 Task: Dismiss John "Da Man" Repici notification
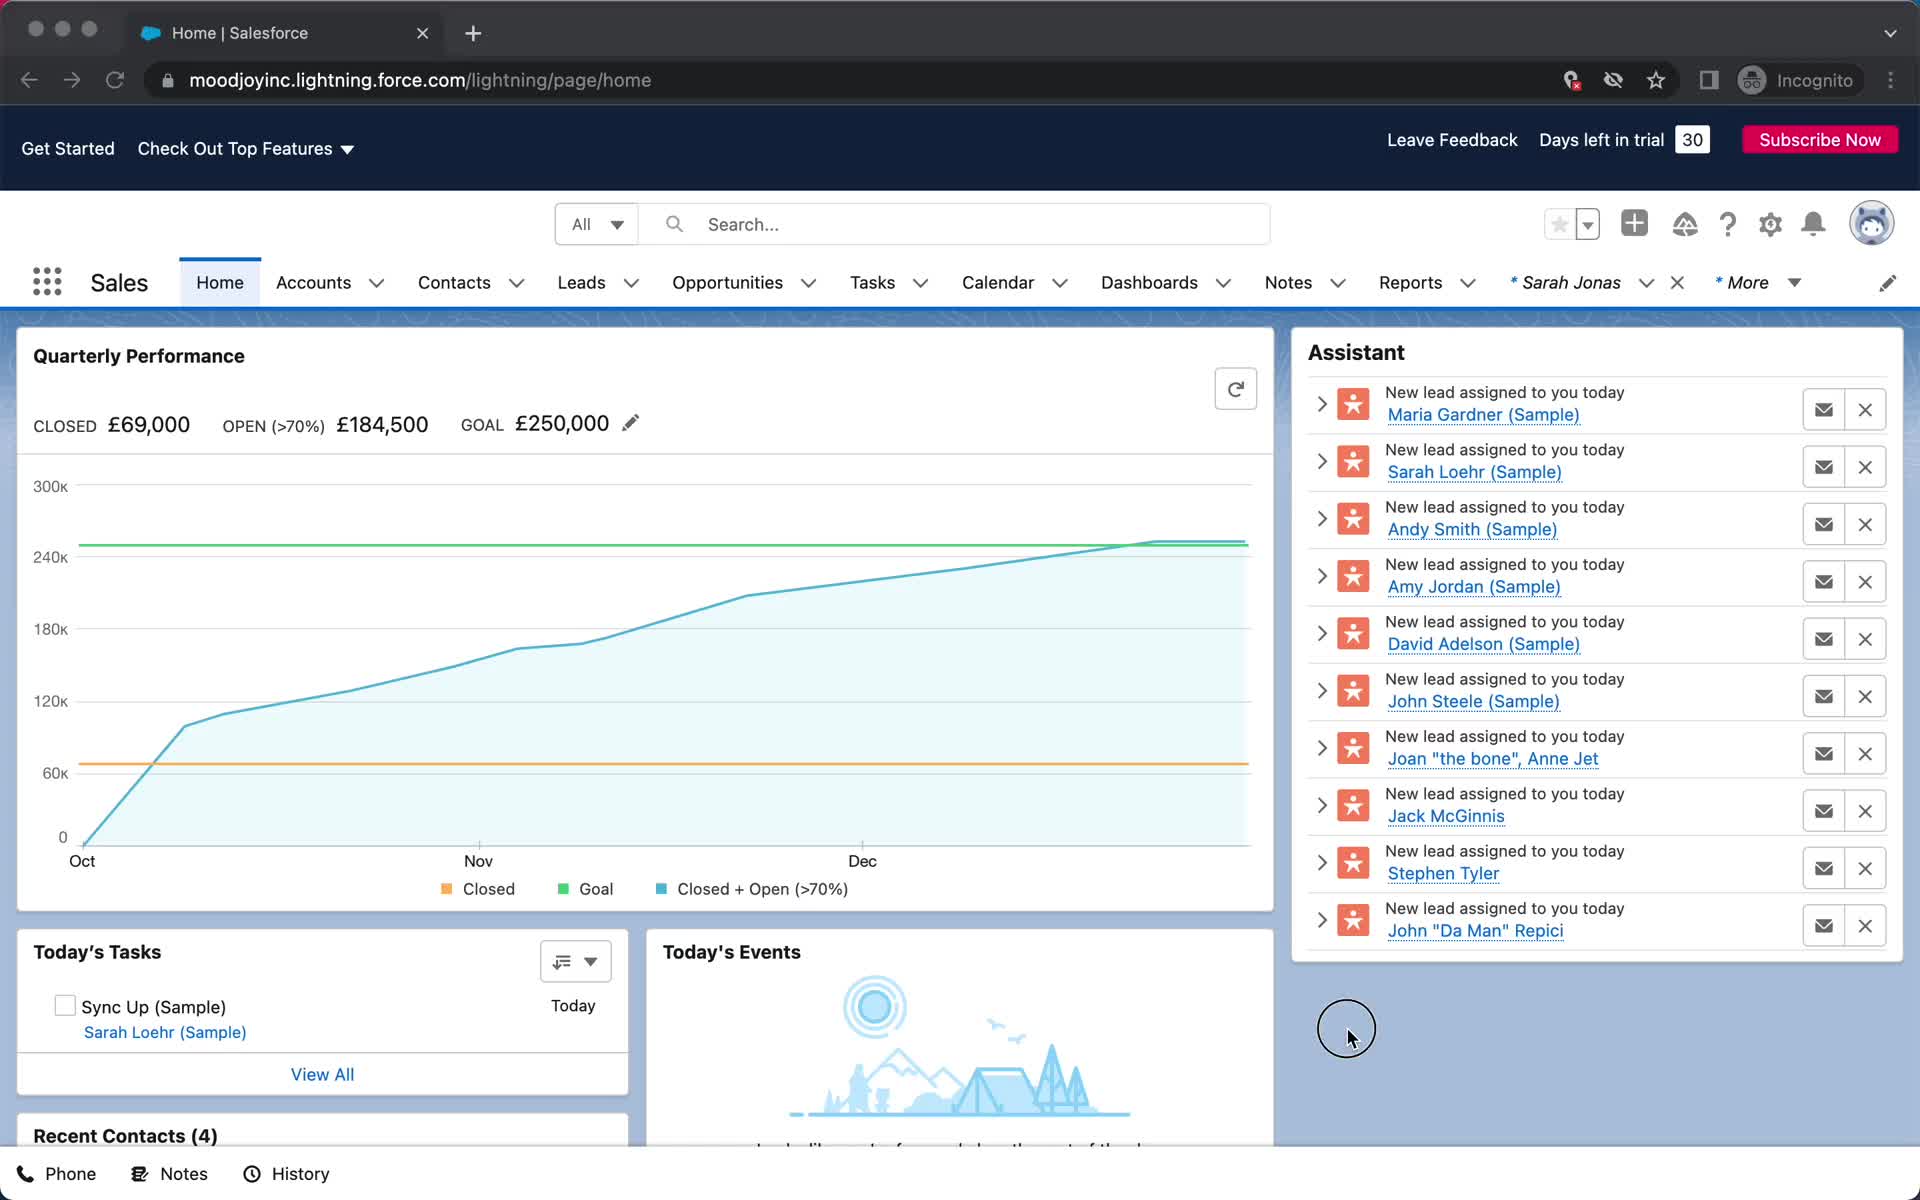click(1865, 926)
